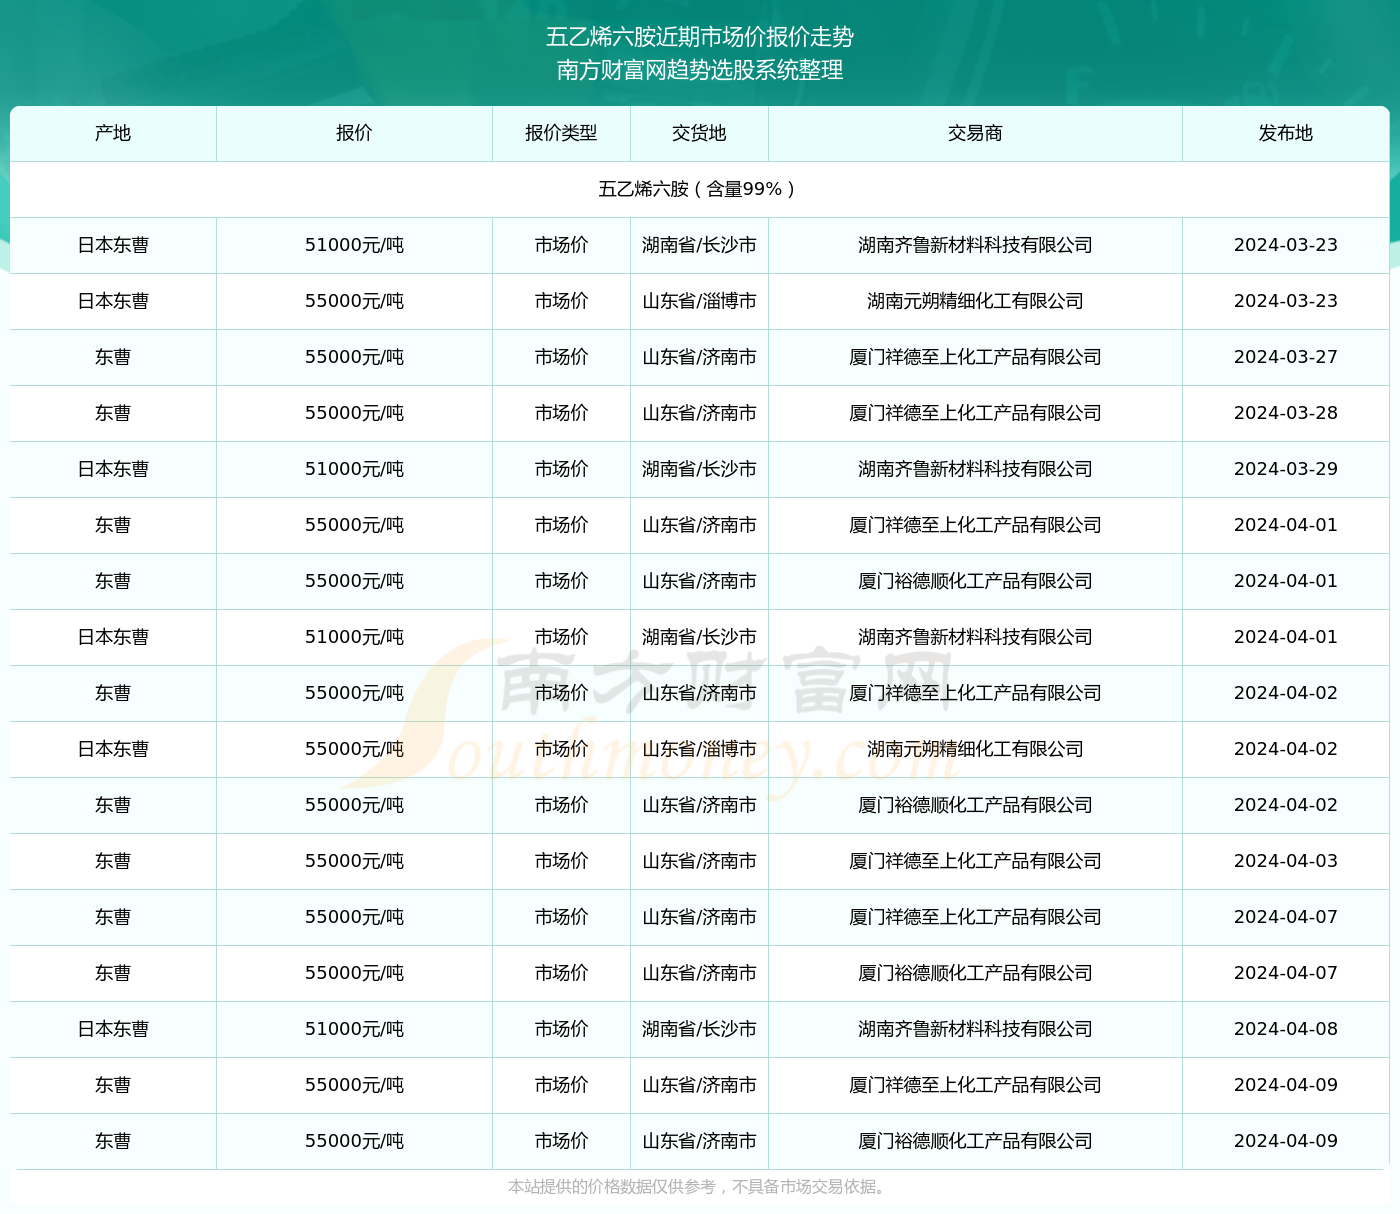This screenshot has width=1400, height=1214.
Task: Click the 交货地 column header
Action: pos(699,133)
